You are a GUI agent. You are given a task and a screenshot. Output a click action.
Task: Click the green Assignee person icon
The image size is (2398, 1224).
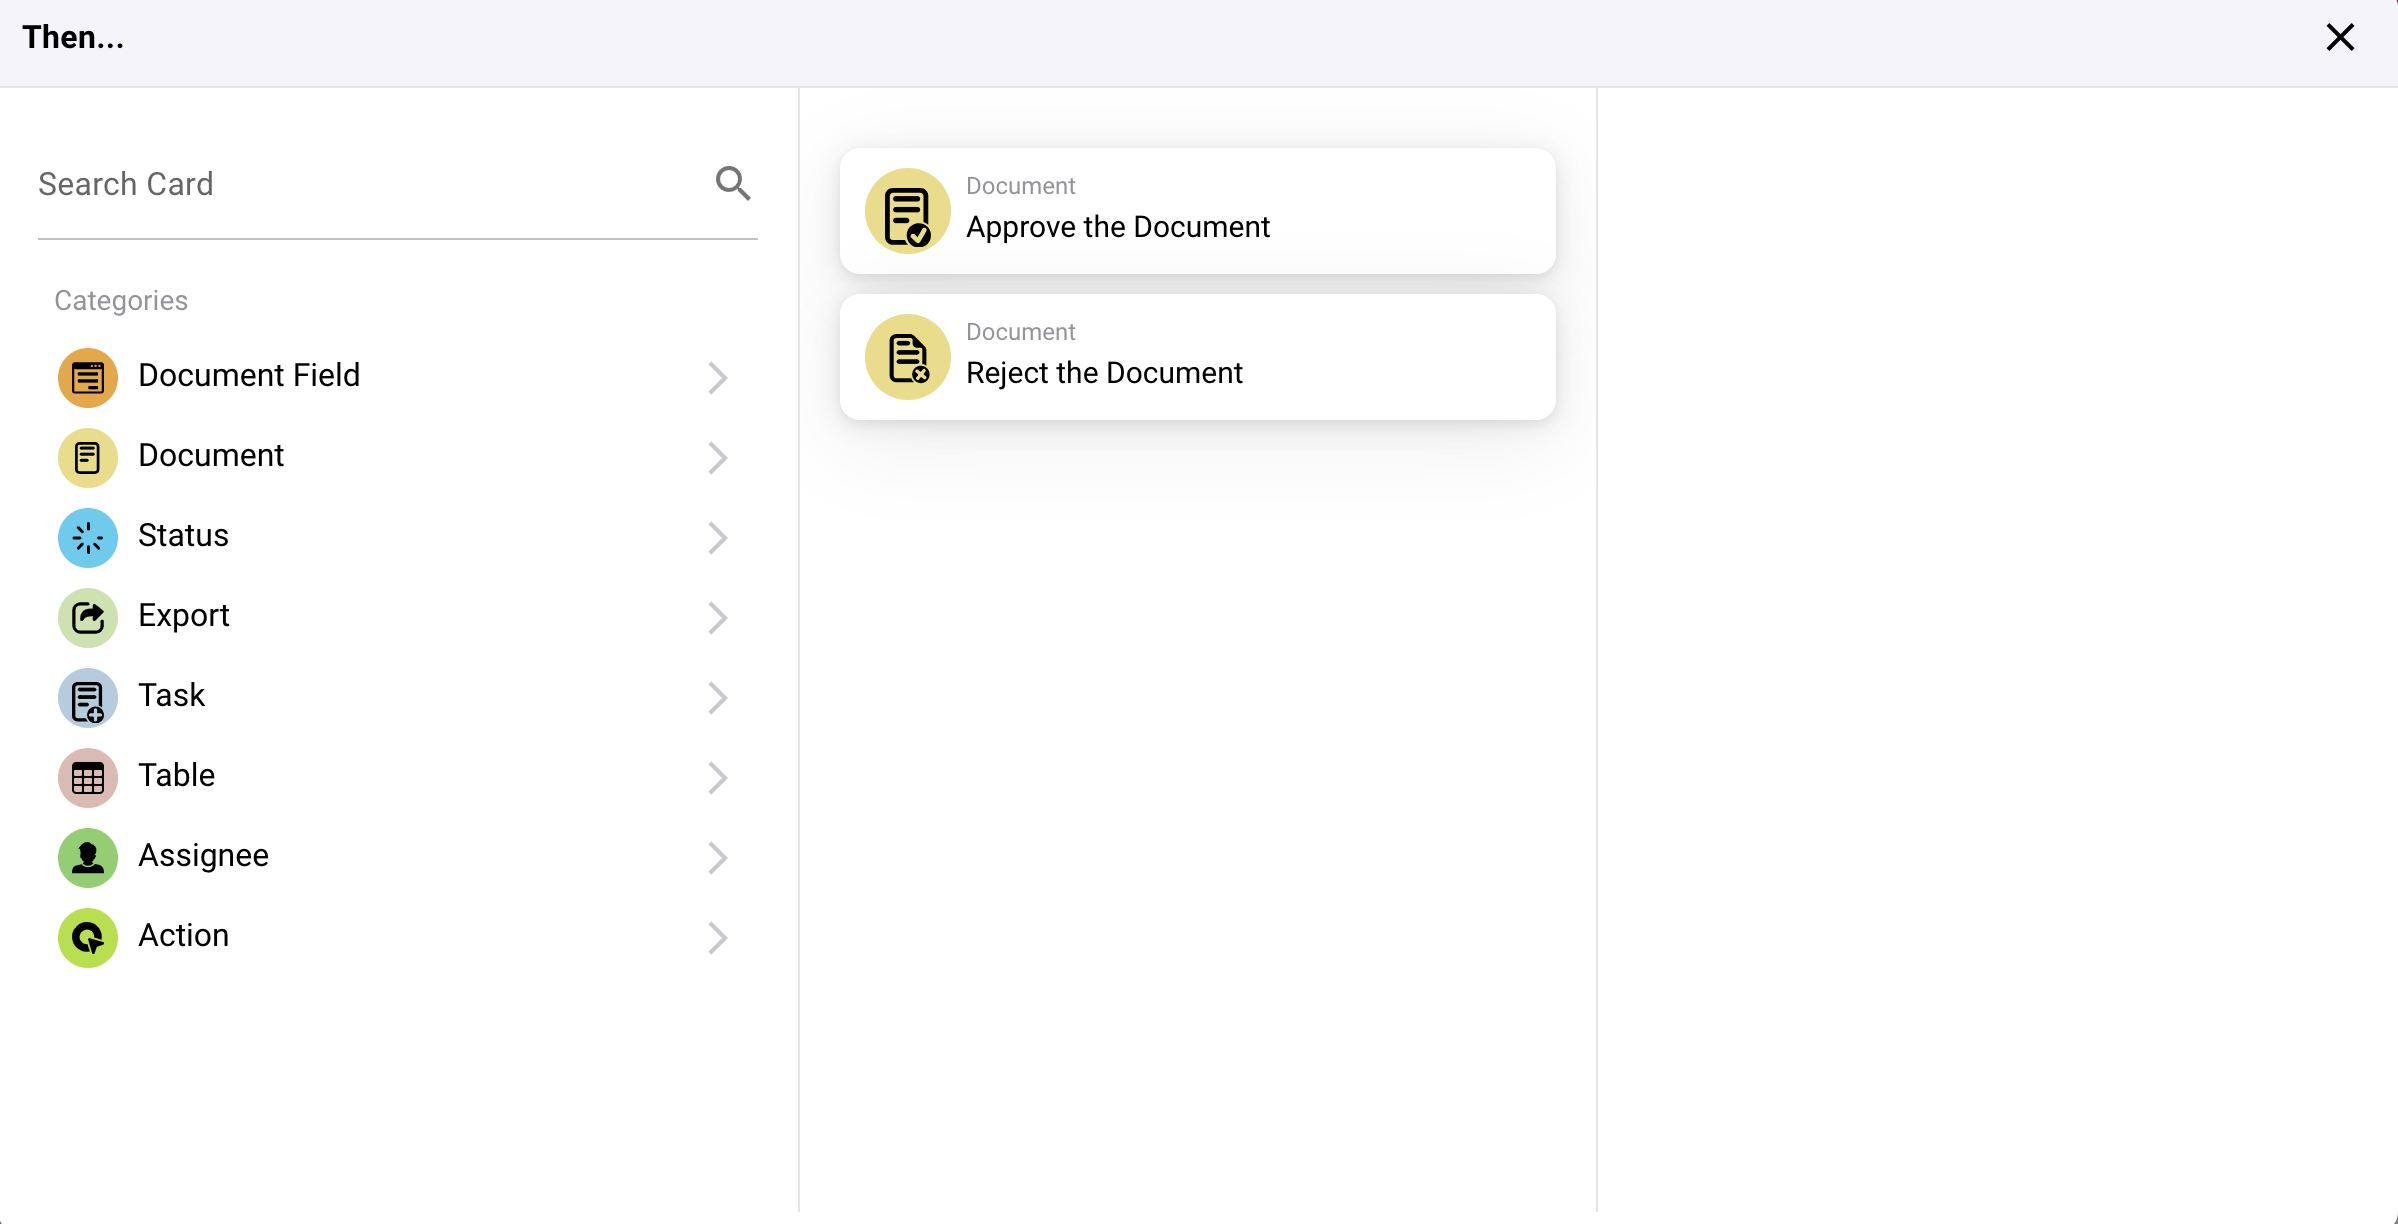tap(88, 858)
